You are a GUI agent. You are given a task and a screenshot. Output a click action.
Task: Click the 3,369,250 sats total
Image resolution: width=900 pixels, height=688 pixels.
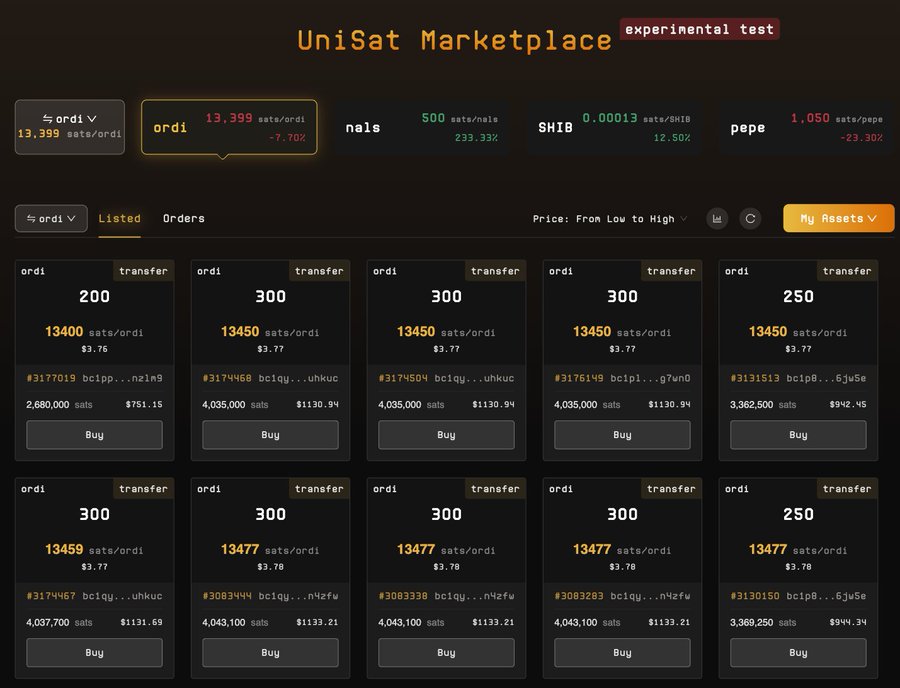763,622
